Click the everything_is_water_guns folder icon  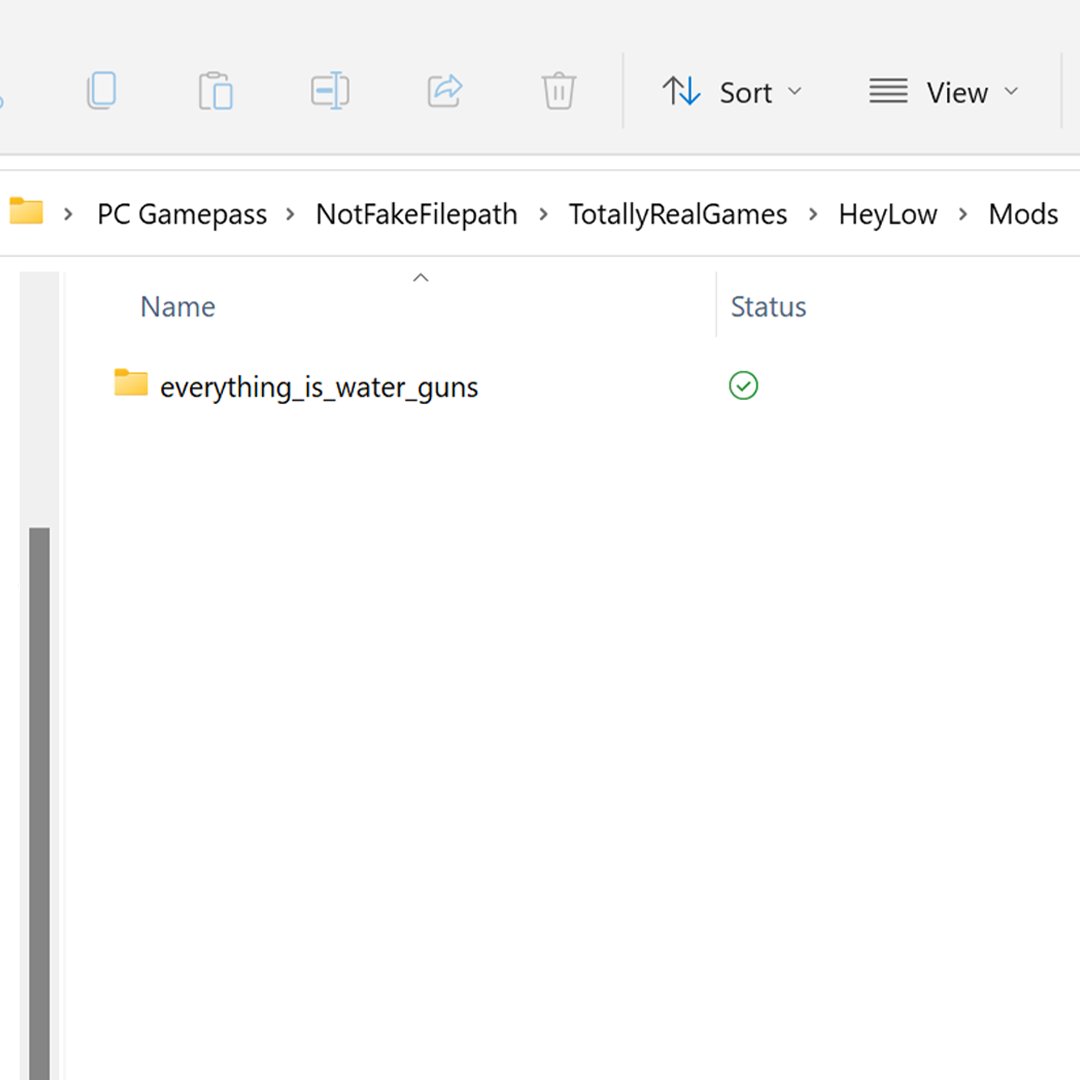click(x=131, y=383)
